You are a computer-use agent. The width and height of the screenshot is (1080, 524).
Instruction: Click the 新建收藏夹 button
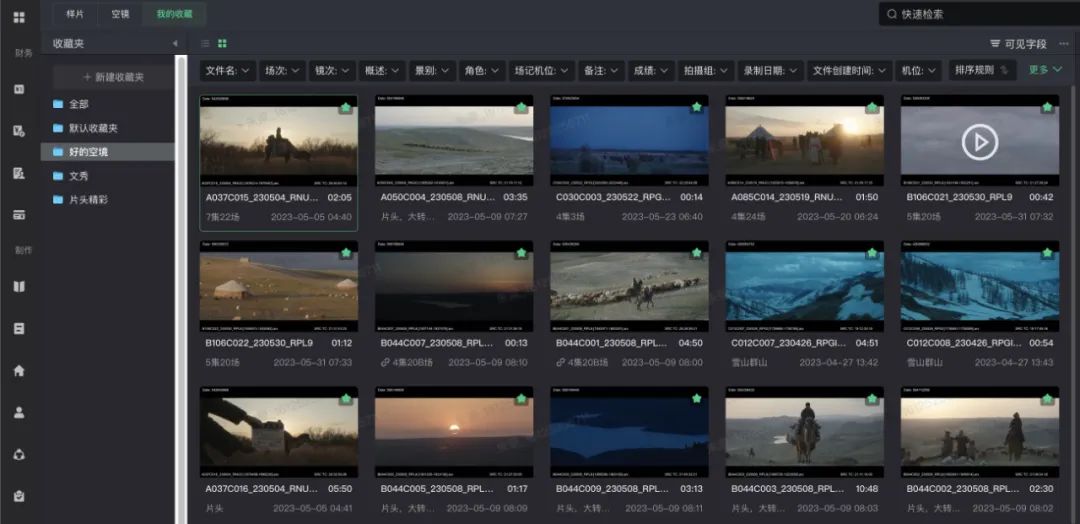click(x=114, y=77)
